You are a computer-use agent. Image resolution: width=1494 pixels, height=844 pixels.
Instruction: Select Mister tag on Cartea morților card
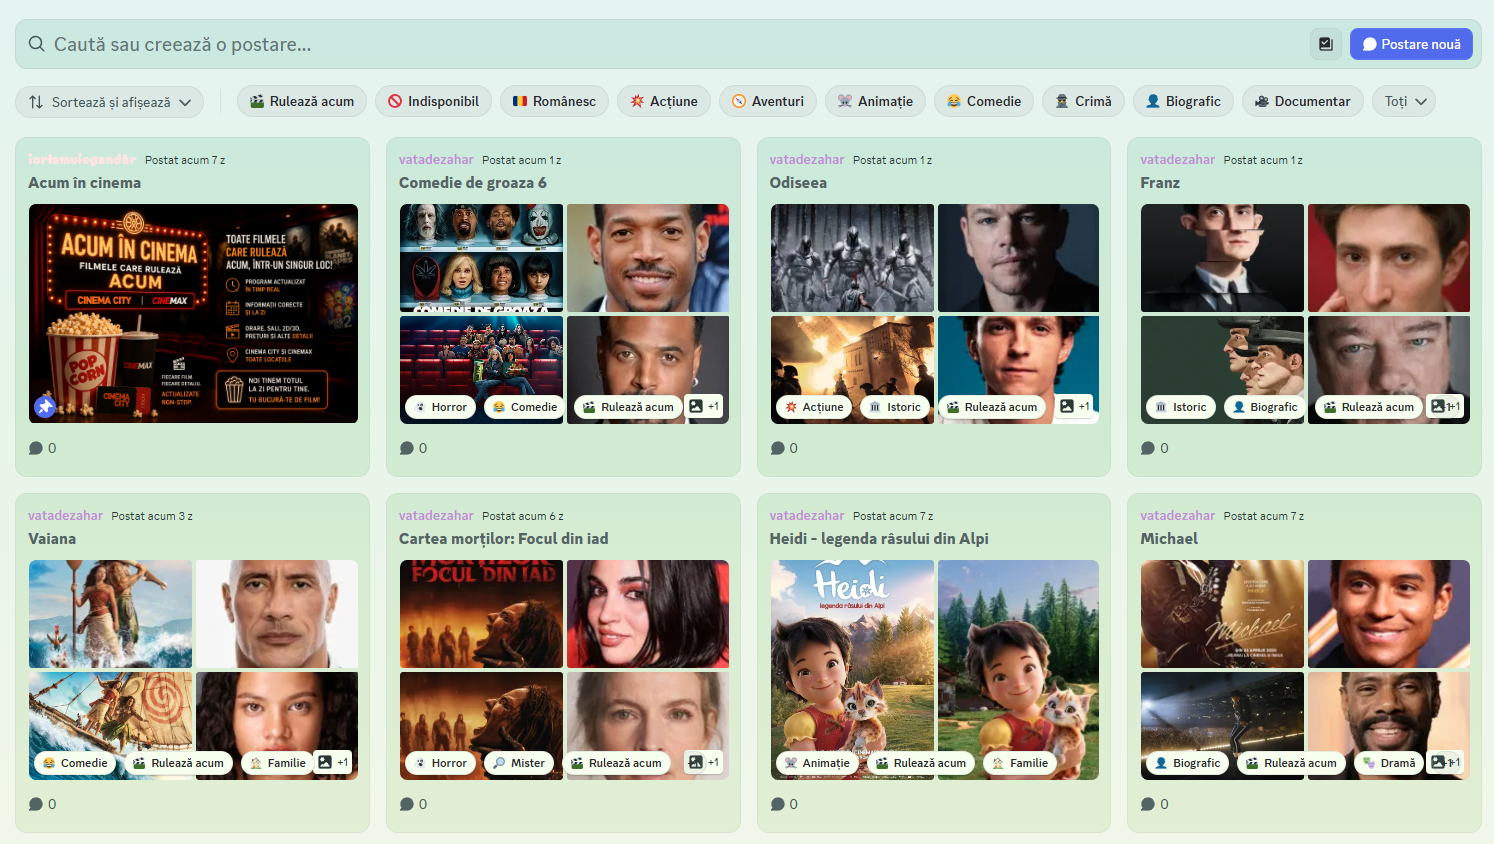pyautogui.click(x=520, y=763)
